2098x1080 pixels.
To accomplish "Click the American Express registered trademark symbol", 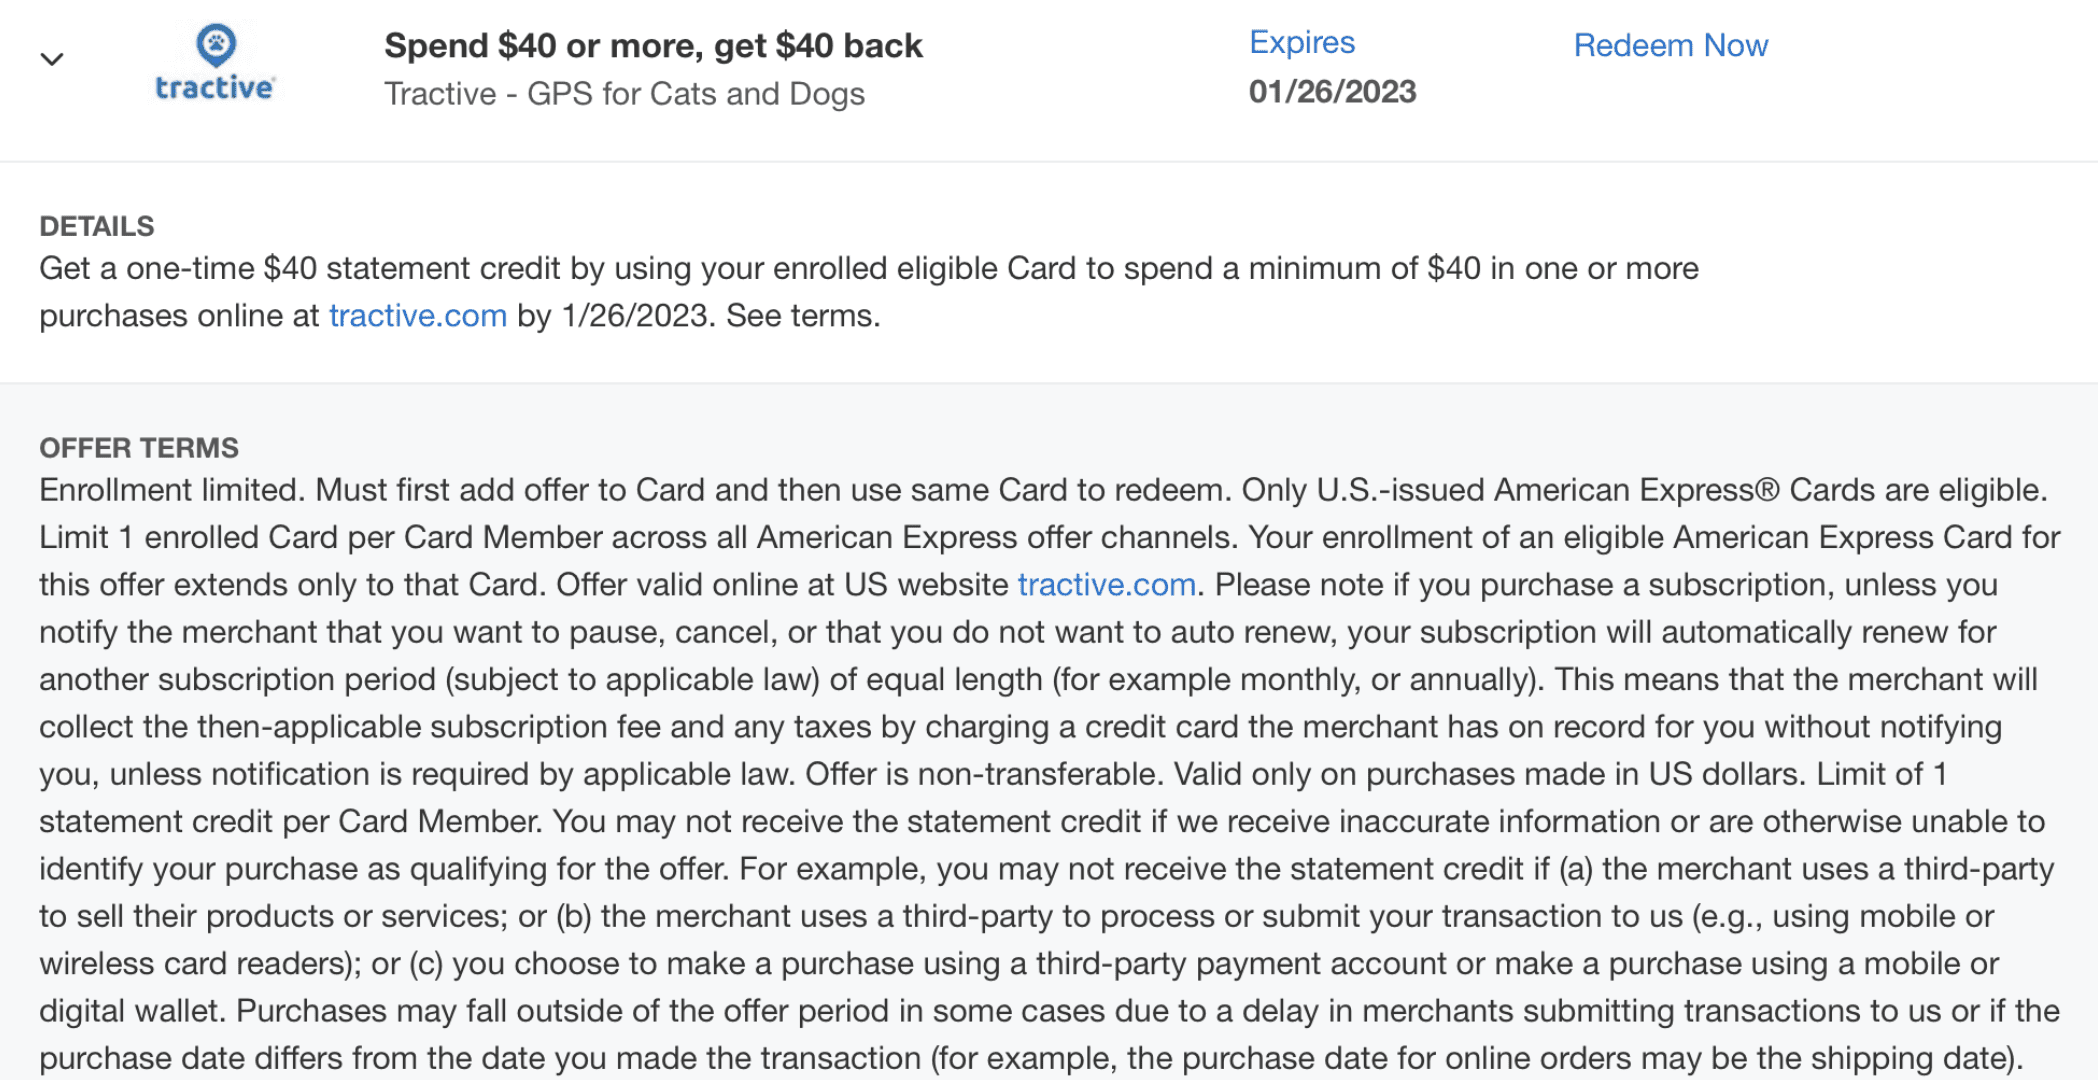I will (x=1768, y=489).
